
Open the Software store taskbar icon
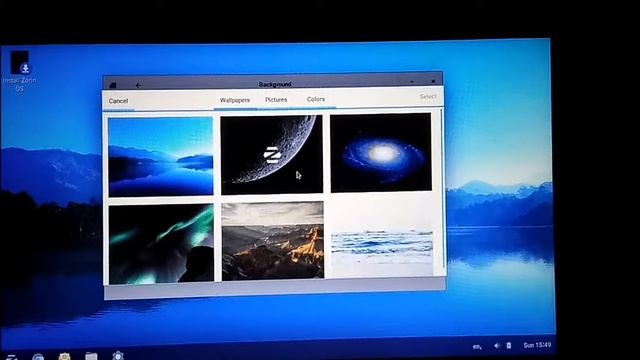[64, 357]
